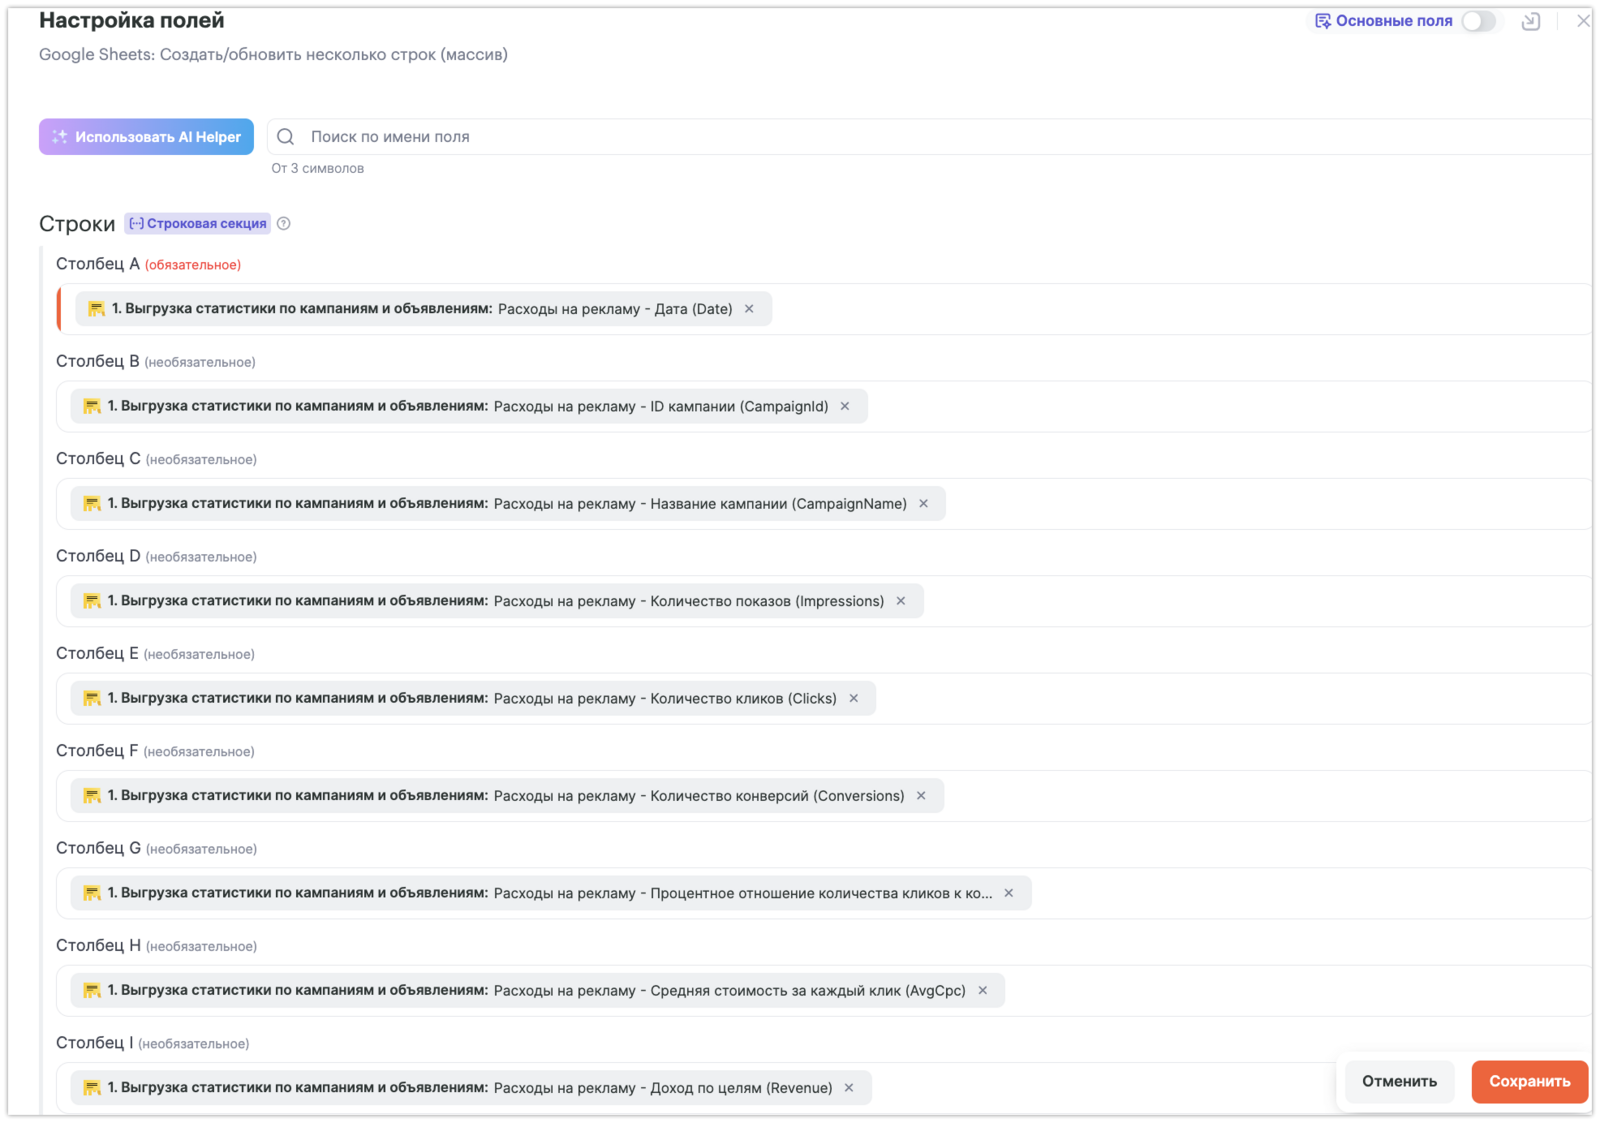
Task: Focus the Поиск по имени поля search box
Action: pyautogui.click(x=900, y=137)
